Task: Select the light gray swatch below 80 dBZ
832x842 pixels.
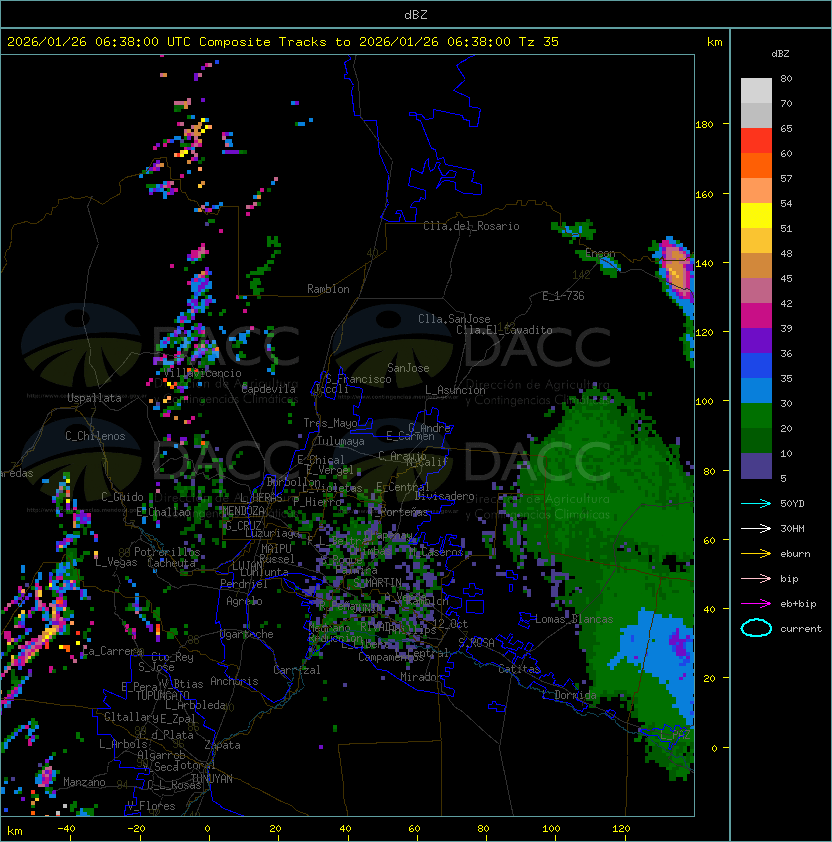Action: pyautogui.click(x=756, y=91)
